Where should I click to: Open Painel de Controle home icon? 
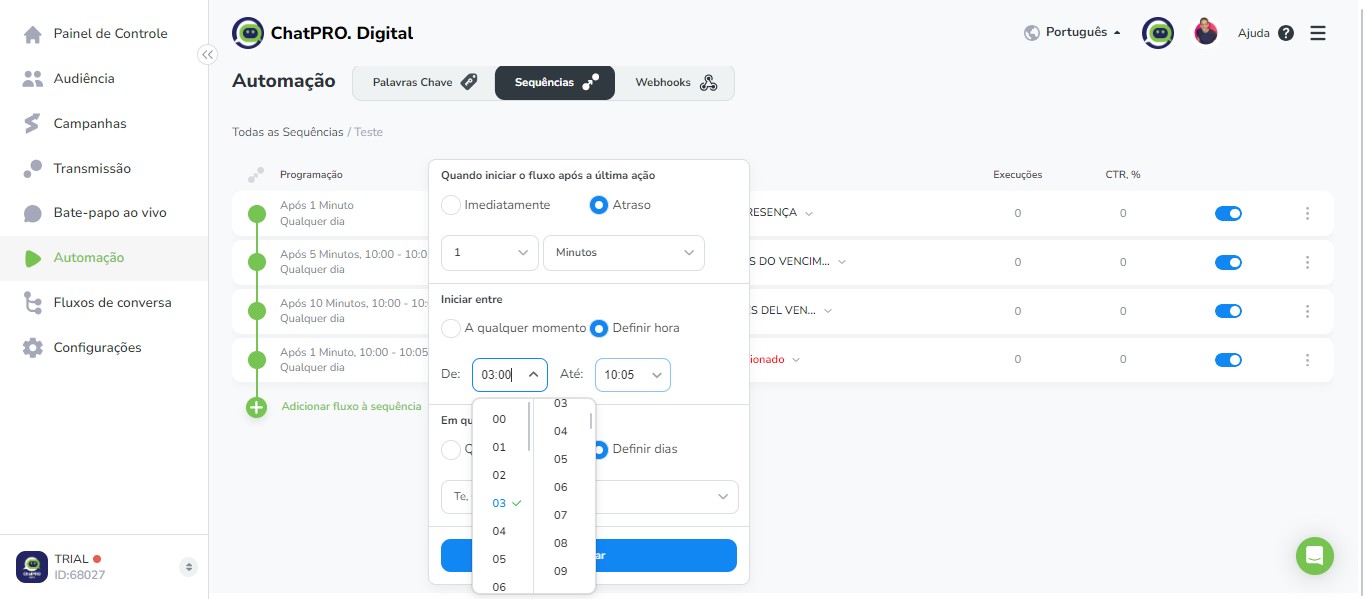(33, 34)
